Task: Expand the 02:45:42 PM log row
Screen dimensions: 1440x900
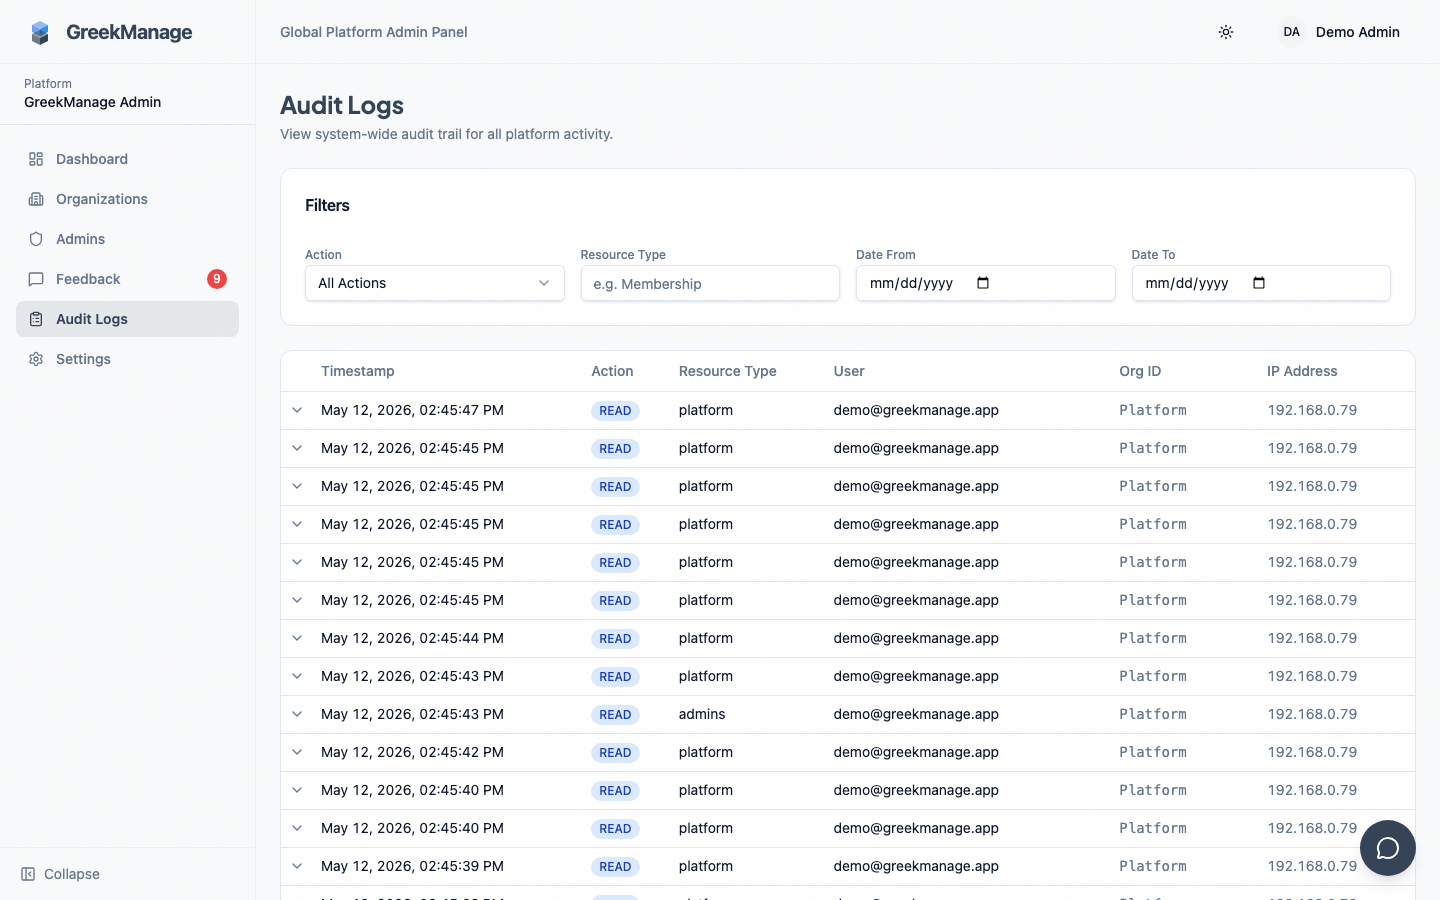Action: 297,752
